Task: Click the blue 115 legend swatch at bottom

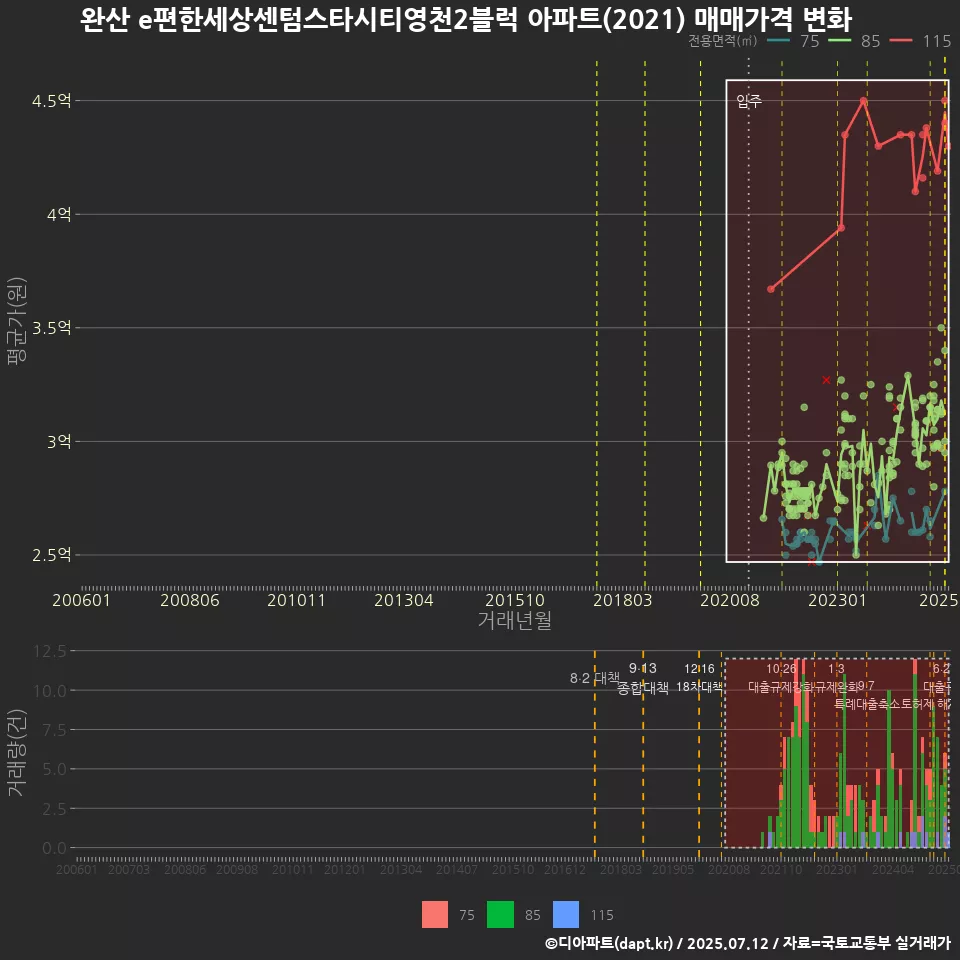Action: pos(566,915)
